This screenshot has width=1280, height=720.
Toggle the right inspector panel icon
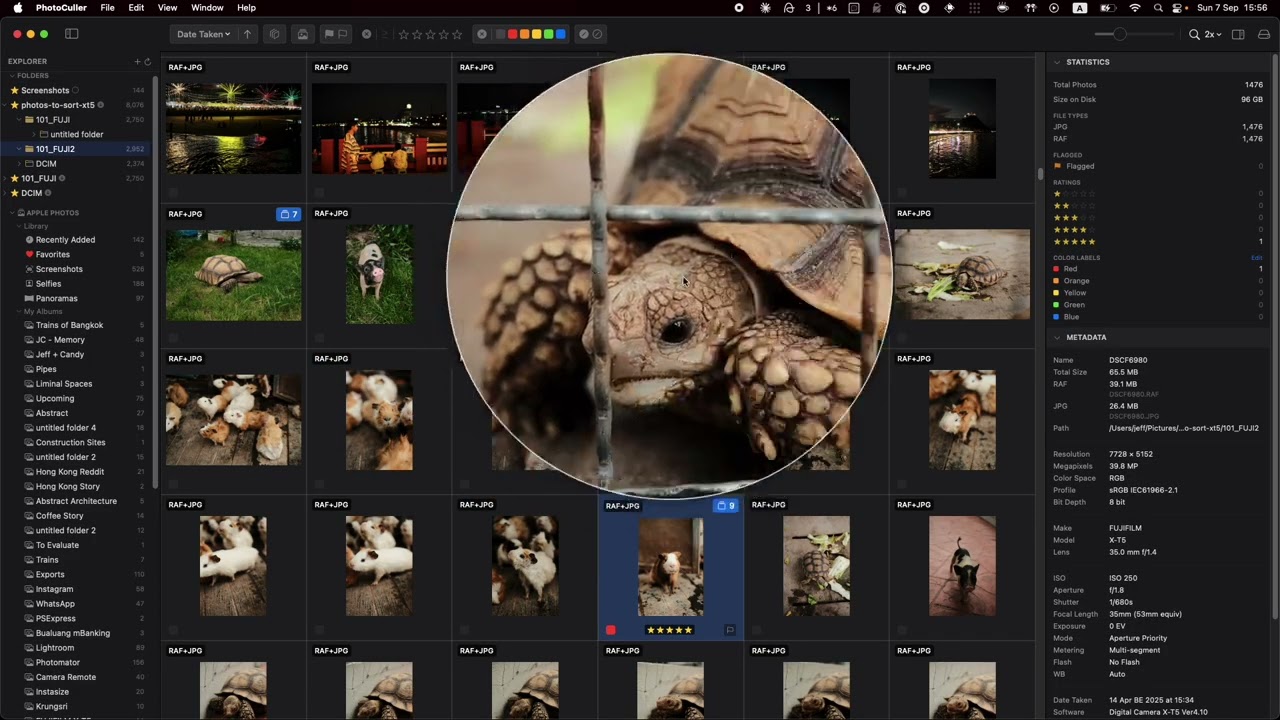click(1238, 34)
